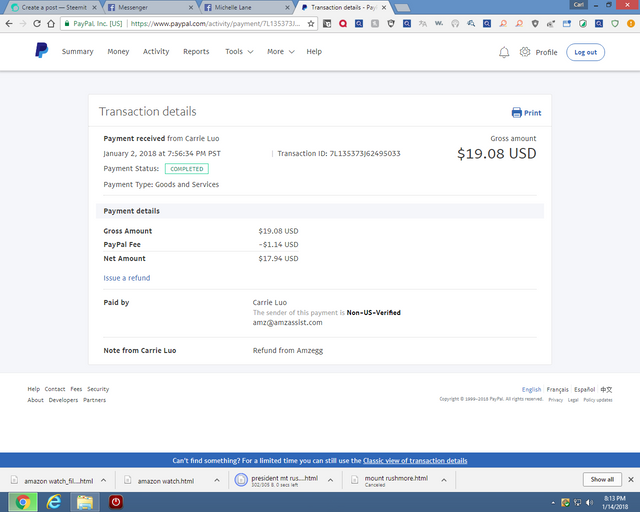Open Classic view of transaction details link
This screenshot has height=512, width=640.
[x=415, y=461]
